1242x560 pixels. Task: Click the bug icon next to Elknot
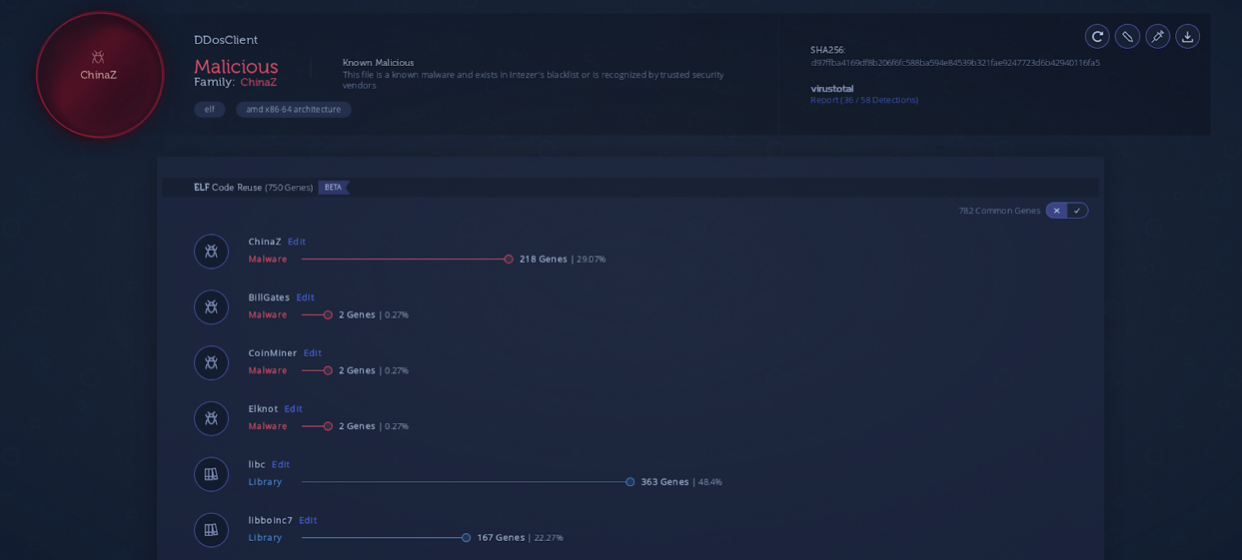pyautogui.click(x=211, y=418)
